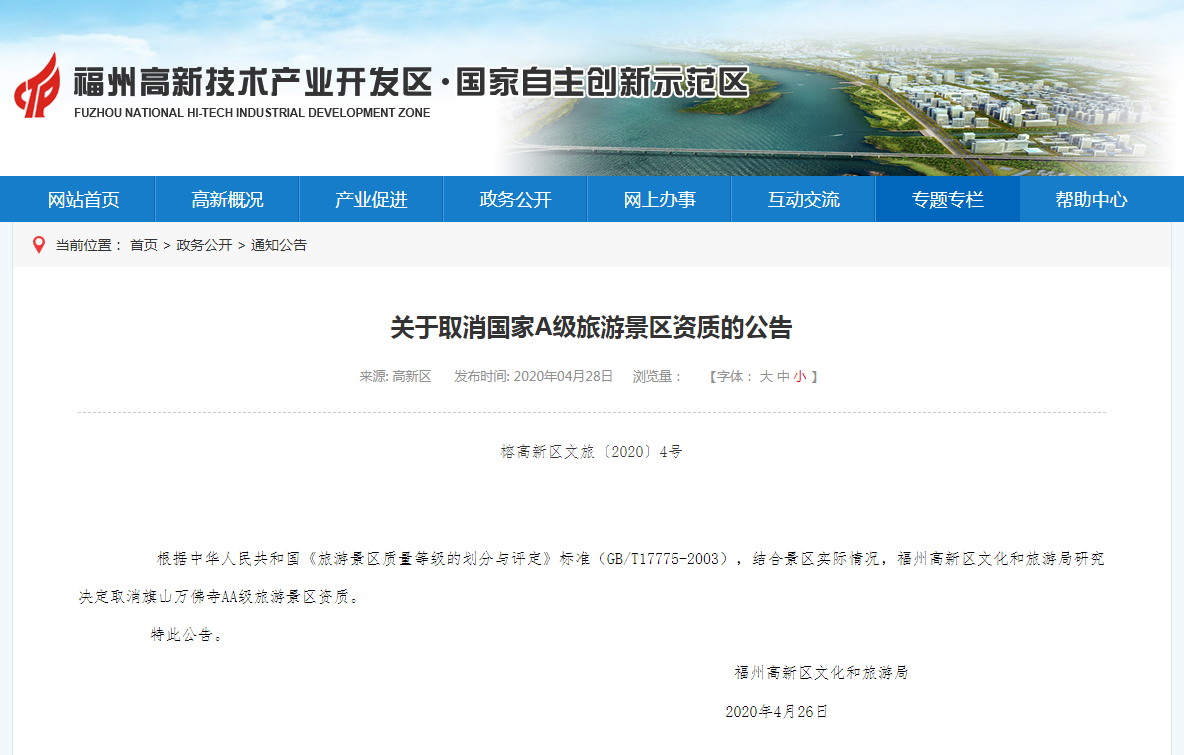1184x755 pixels.
Task: Click the document number 榕高新区文旅〔2020〕4号
Action: [x=591, y=452]
